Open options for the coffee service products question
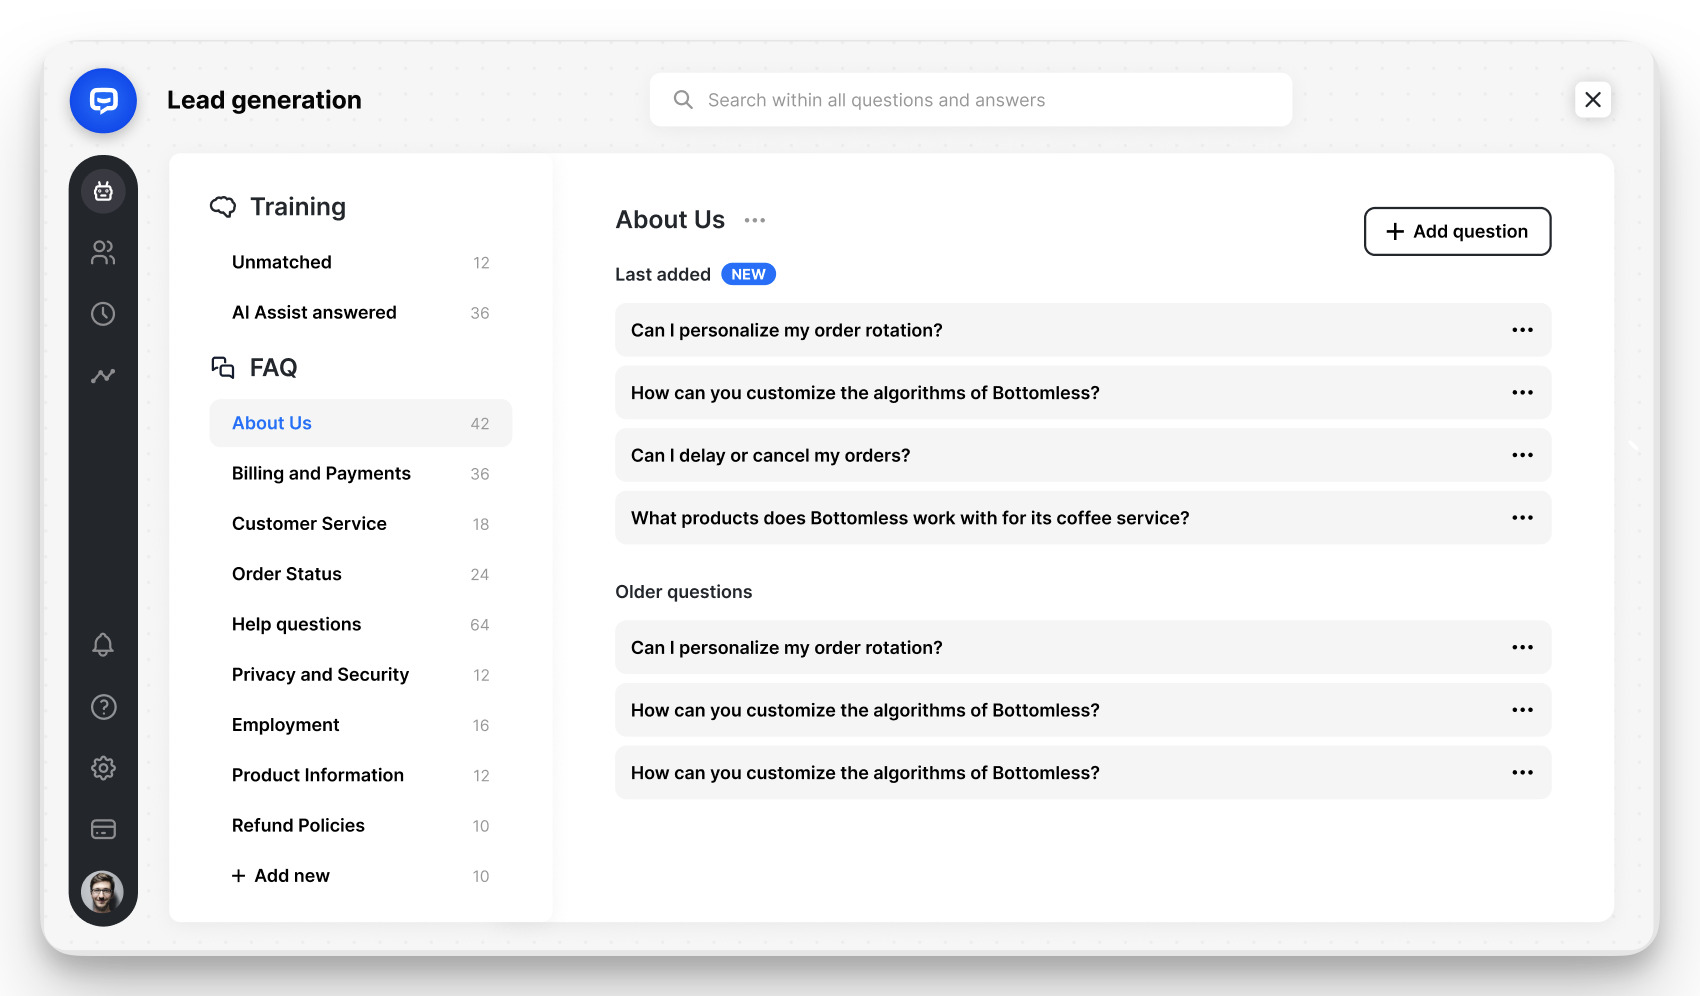 click(1522, 518)
